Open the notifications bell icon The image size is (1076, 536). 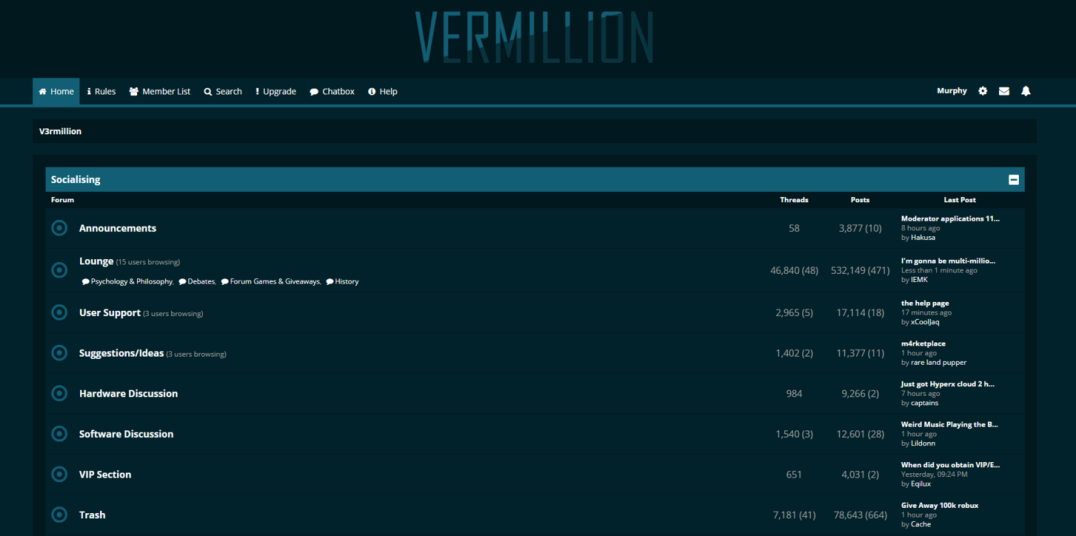1026,91
